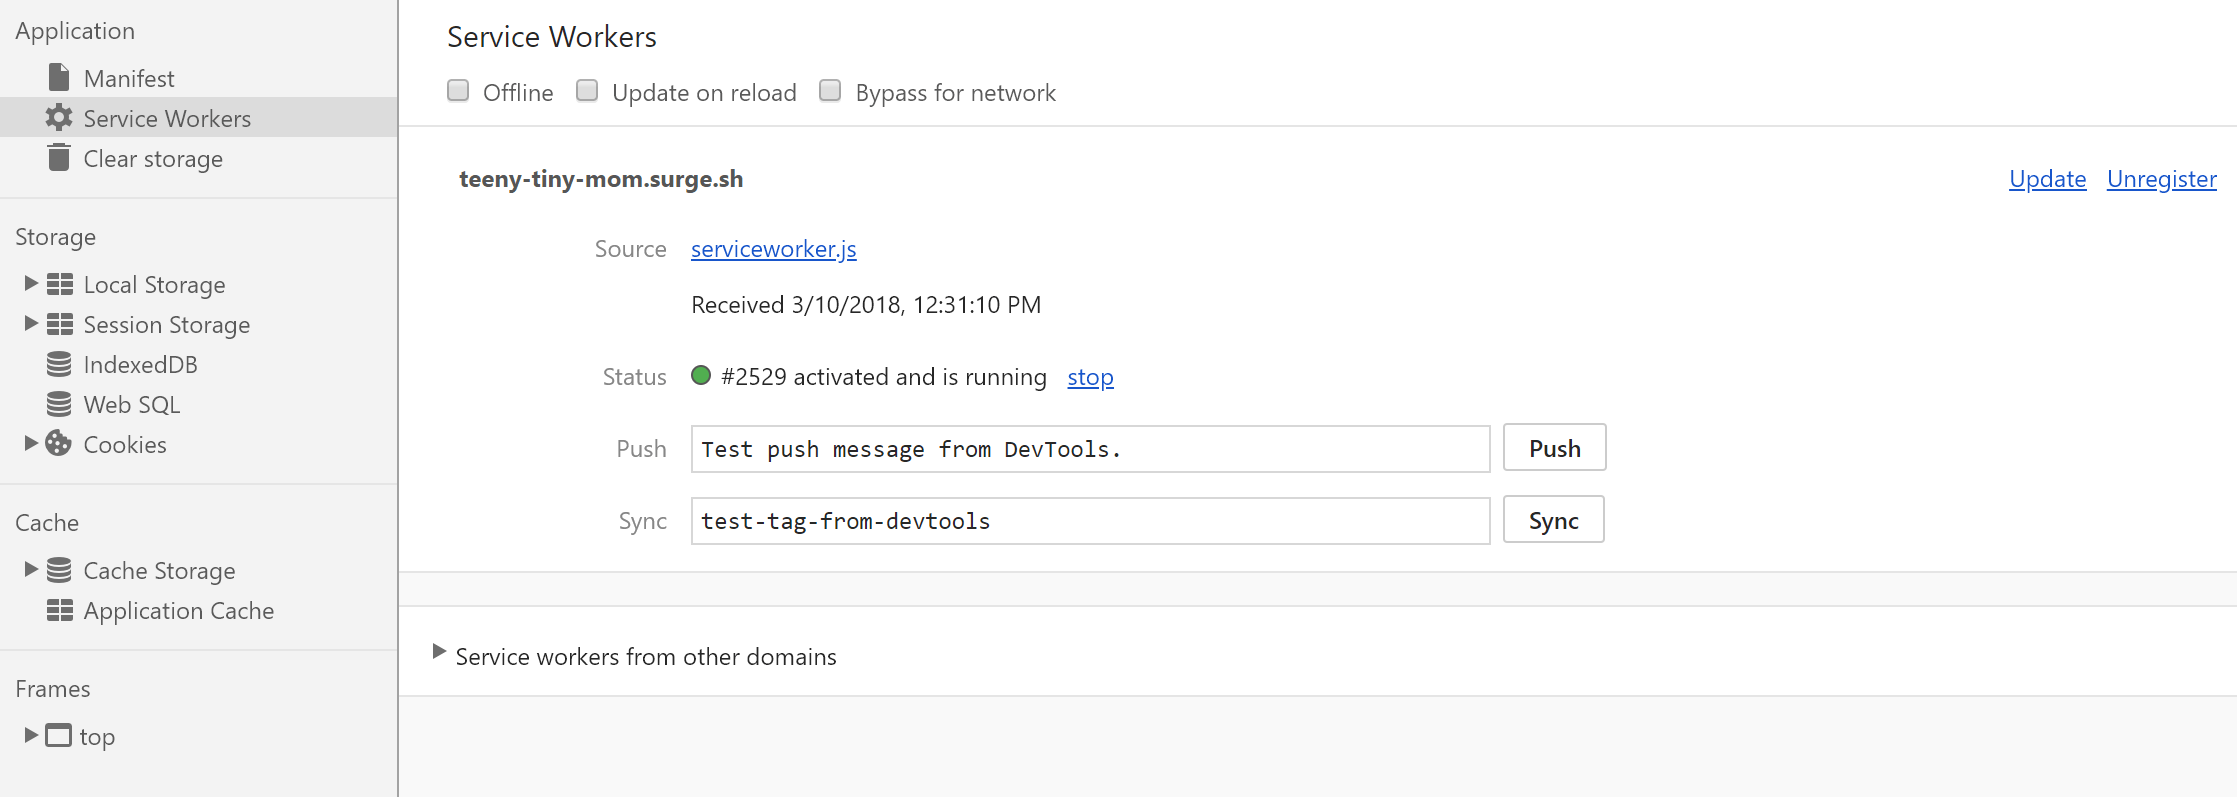Click the IndexedDB database icon
This screenshot has height=797, width=2237.
(x=59, y=364)
